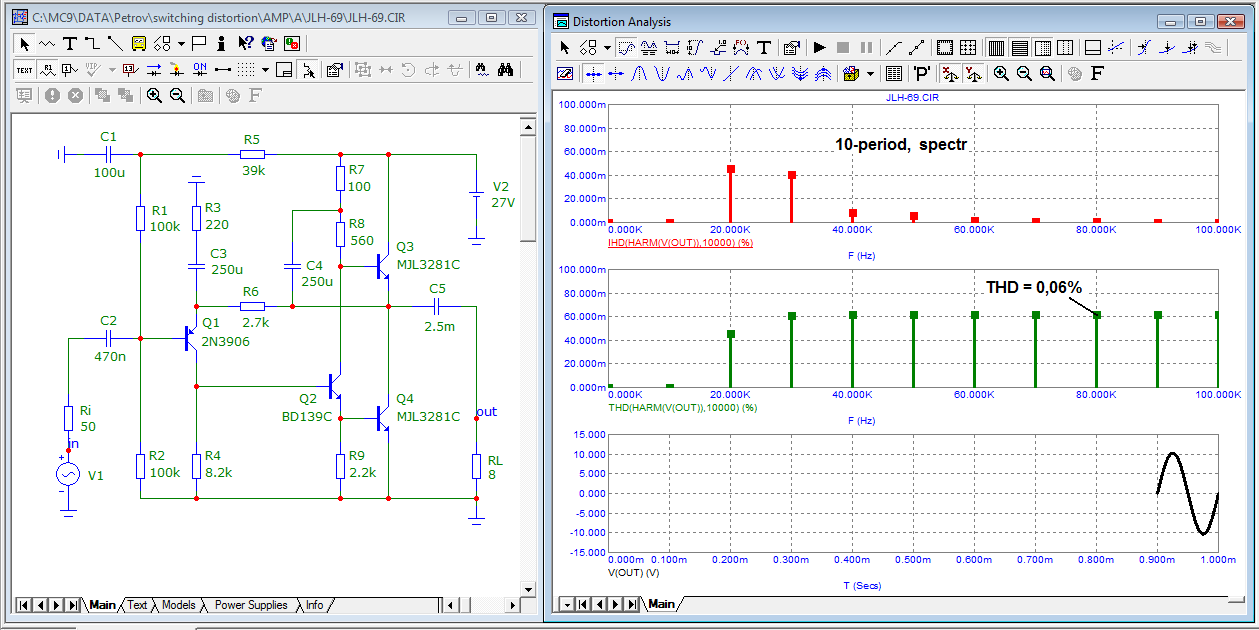The image size is (1259, 630).
Task: Toggle node numbers display
Action: [69, 70]
